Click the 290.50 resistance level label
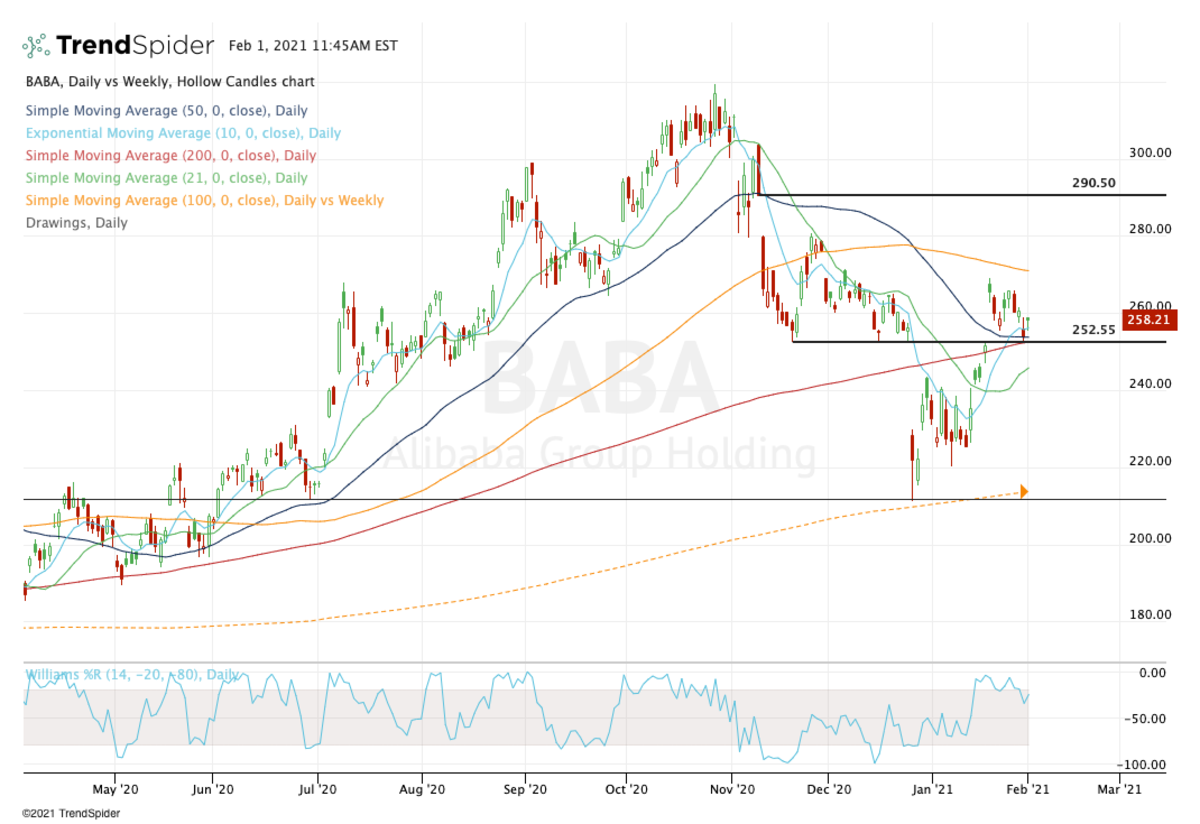The image size is (1200, 824). coord(1092,183)
